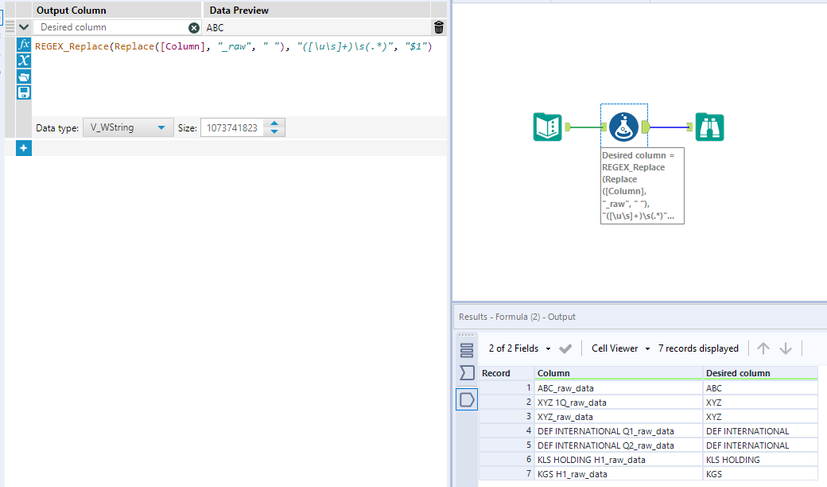Image resolution: width=827 pixels, height=487 pixels.
Task: Click the Formula tool input anchor
Action: (x=604, y=127)
